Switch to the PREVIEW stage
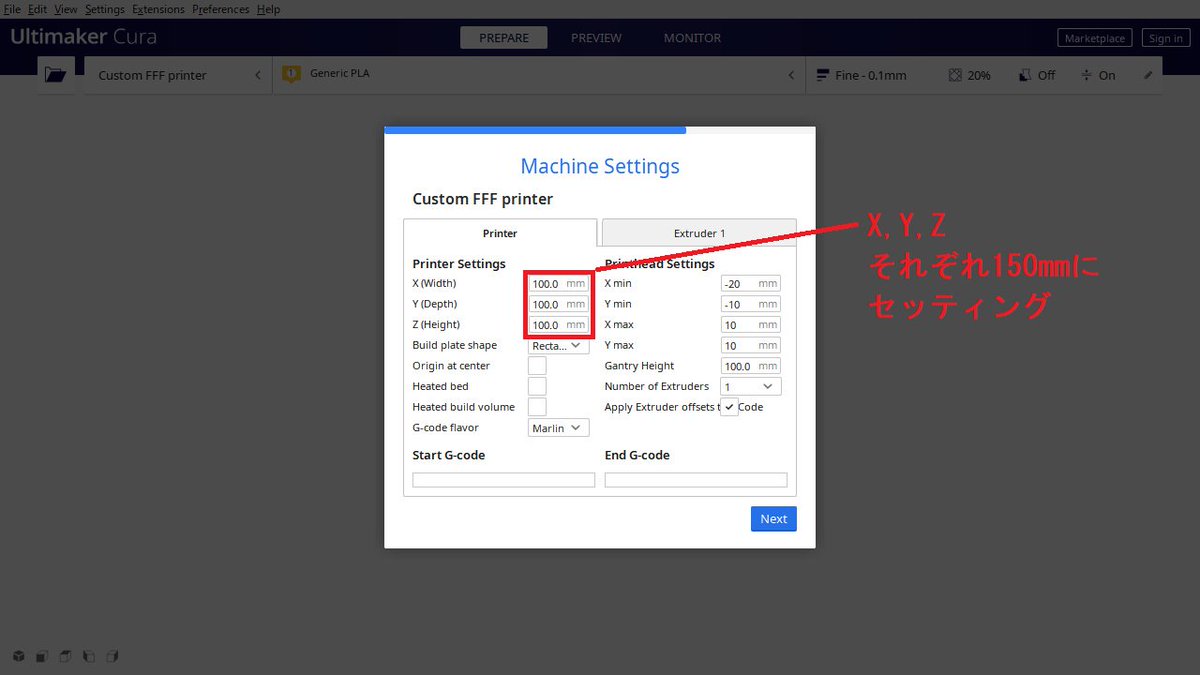 (596, 38)
